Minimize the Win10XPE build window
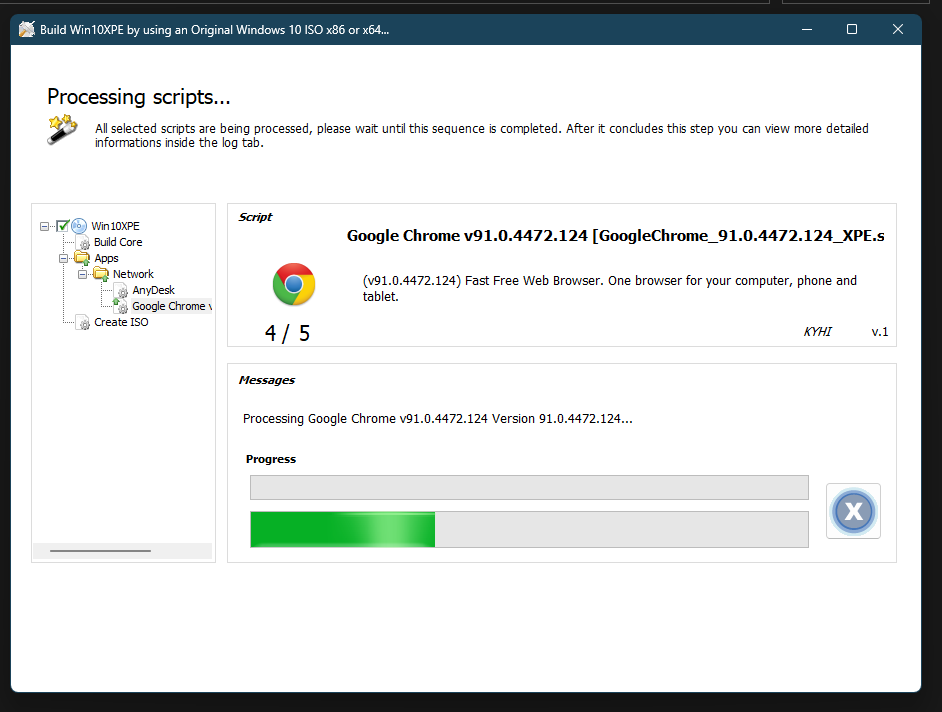Image resolution: width=942 pixels, height=712 pixels. (x=807, y=29)
